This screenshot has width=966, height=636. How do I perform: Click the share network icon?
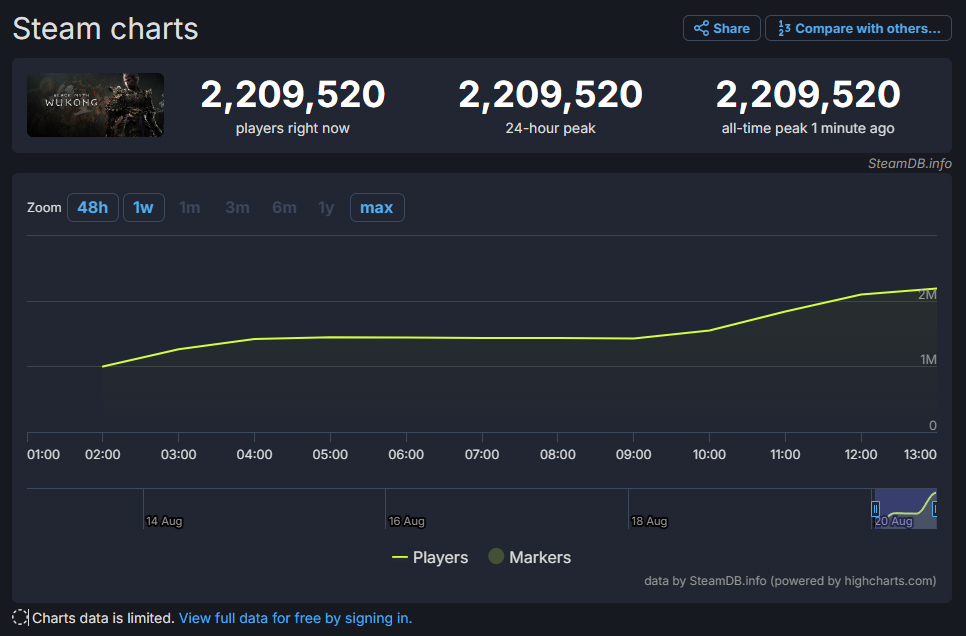[x=701, y=28]
